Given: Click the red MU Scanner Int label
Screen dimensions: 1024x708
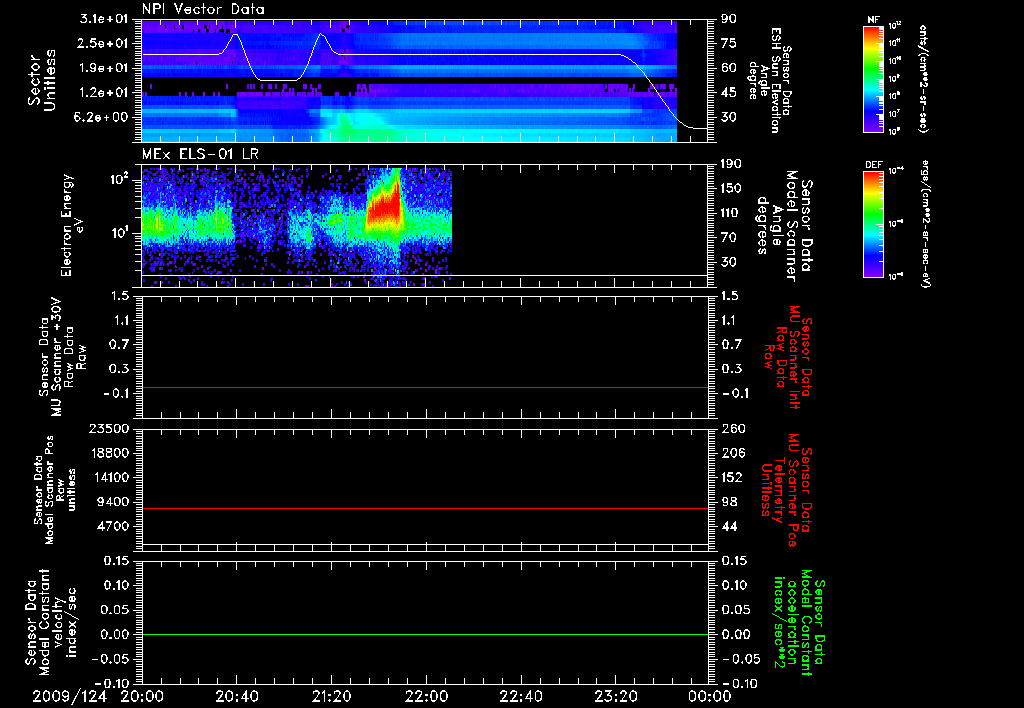Looking at the screenshot, I should click(787, 356).
